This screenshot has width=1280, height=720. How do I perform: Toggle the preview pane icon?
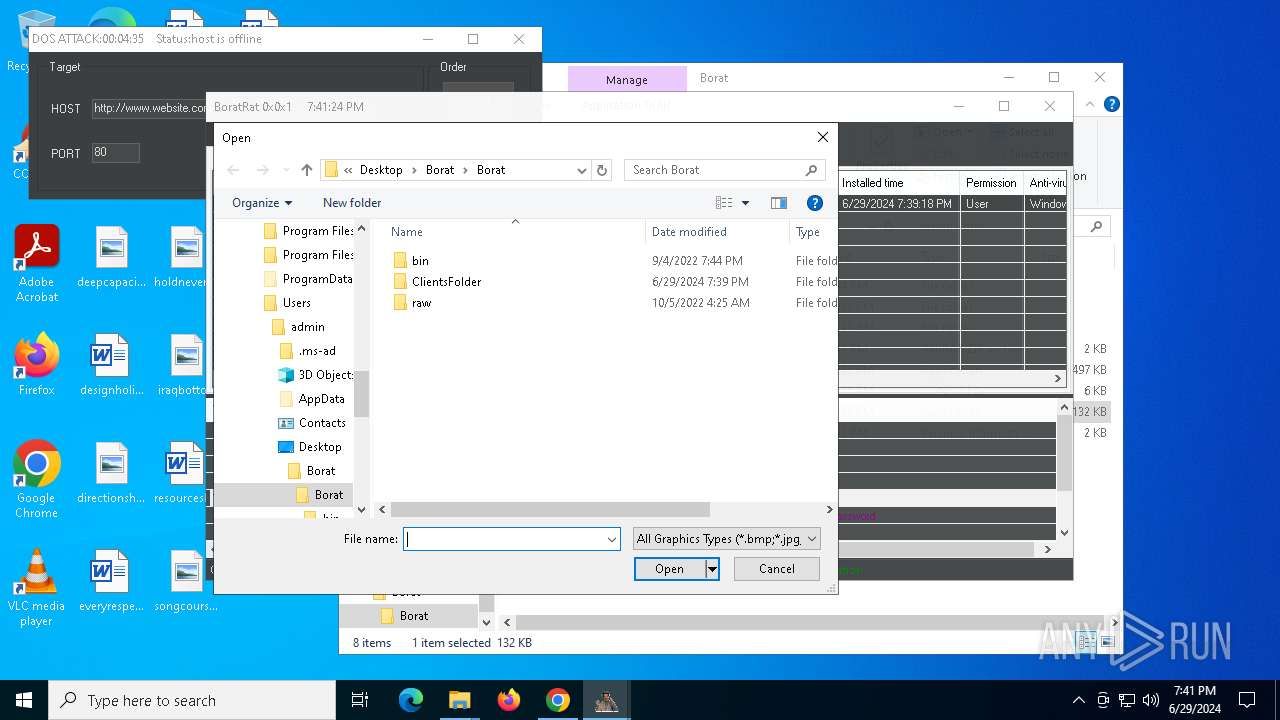[779, 203]
